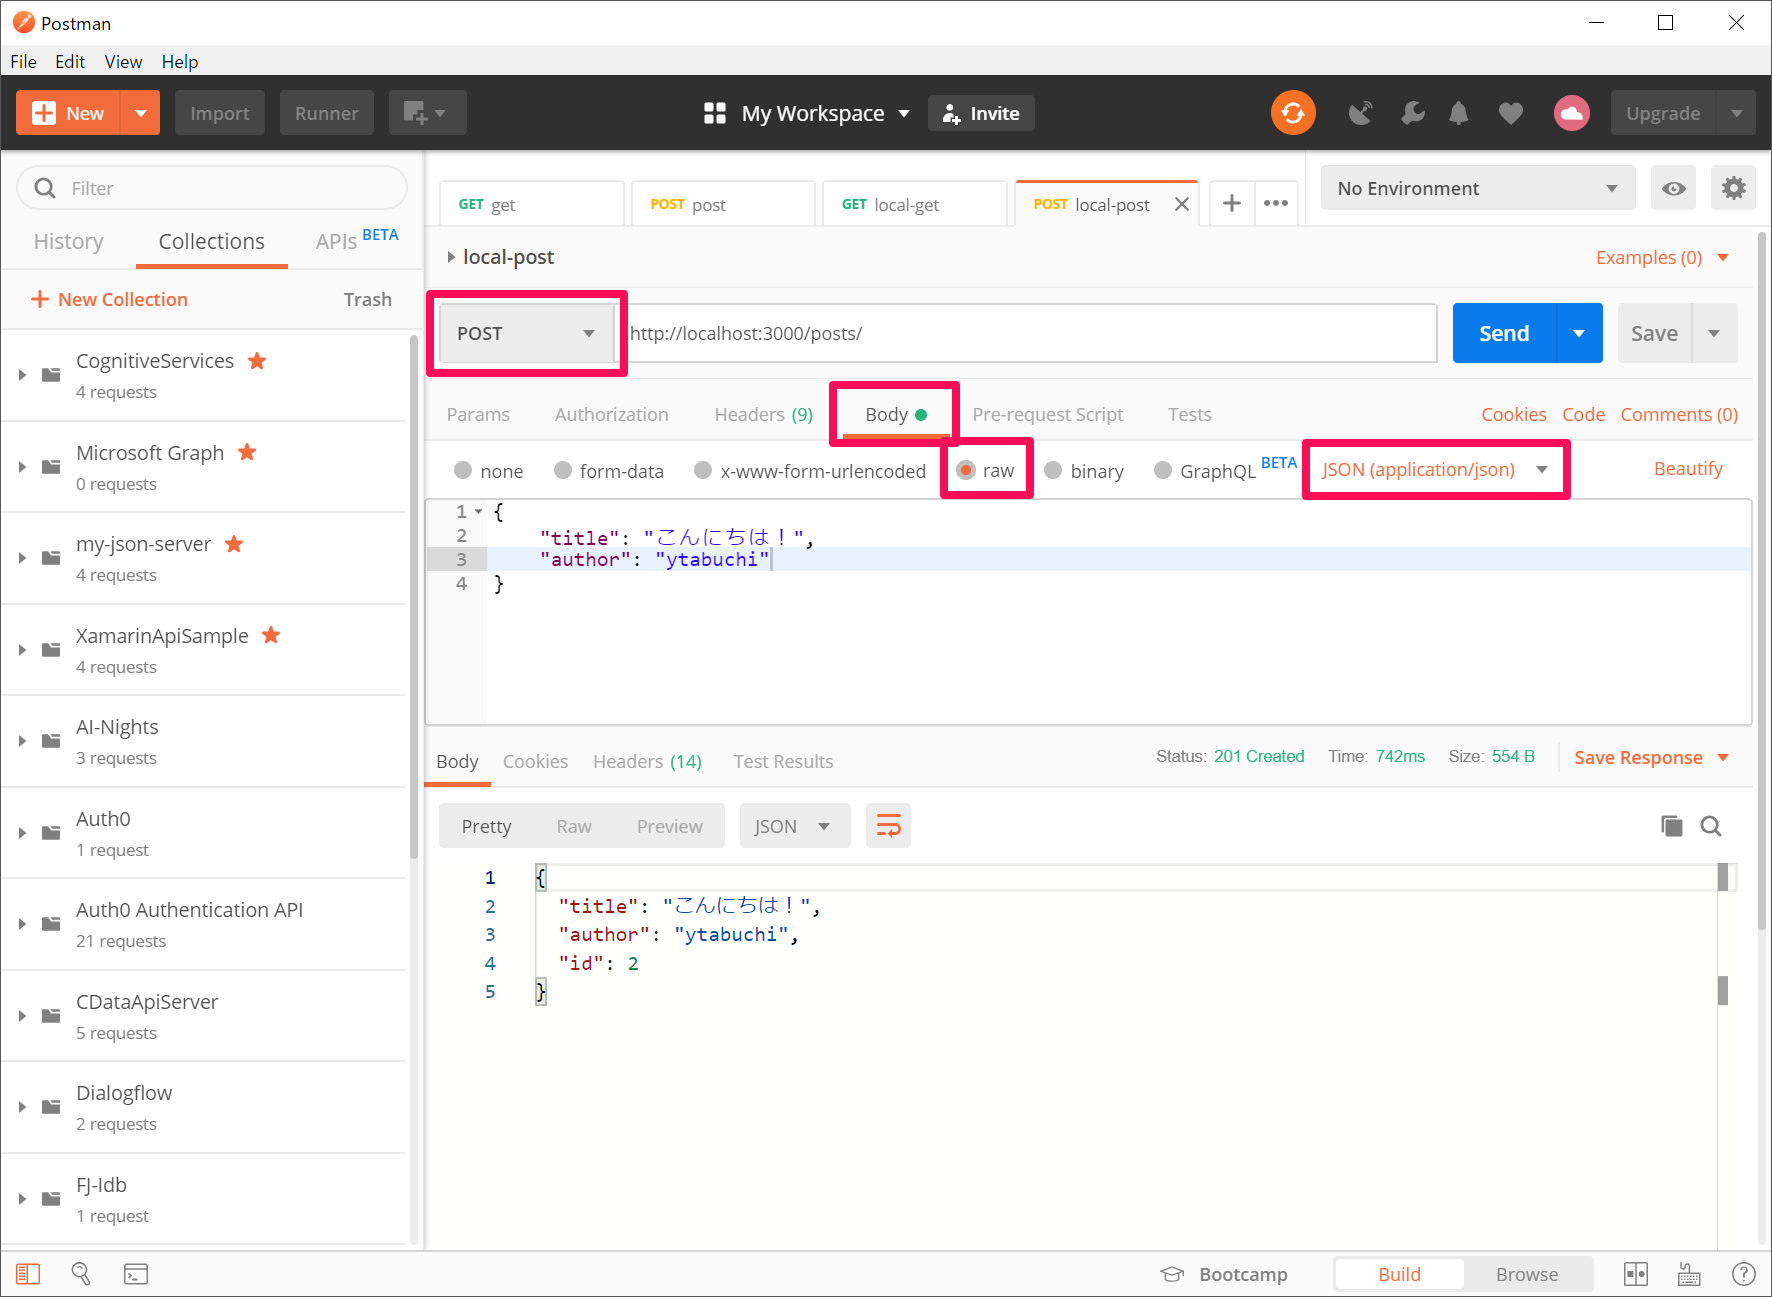
Task: Select the GraphQL body option
Action: pos(1163,470)
